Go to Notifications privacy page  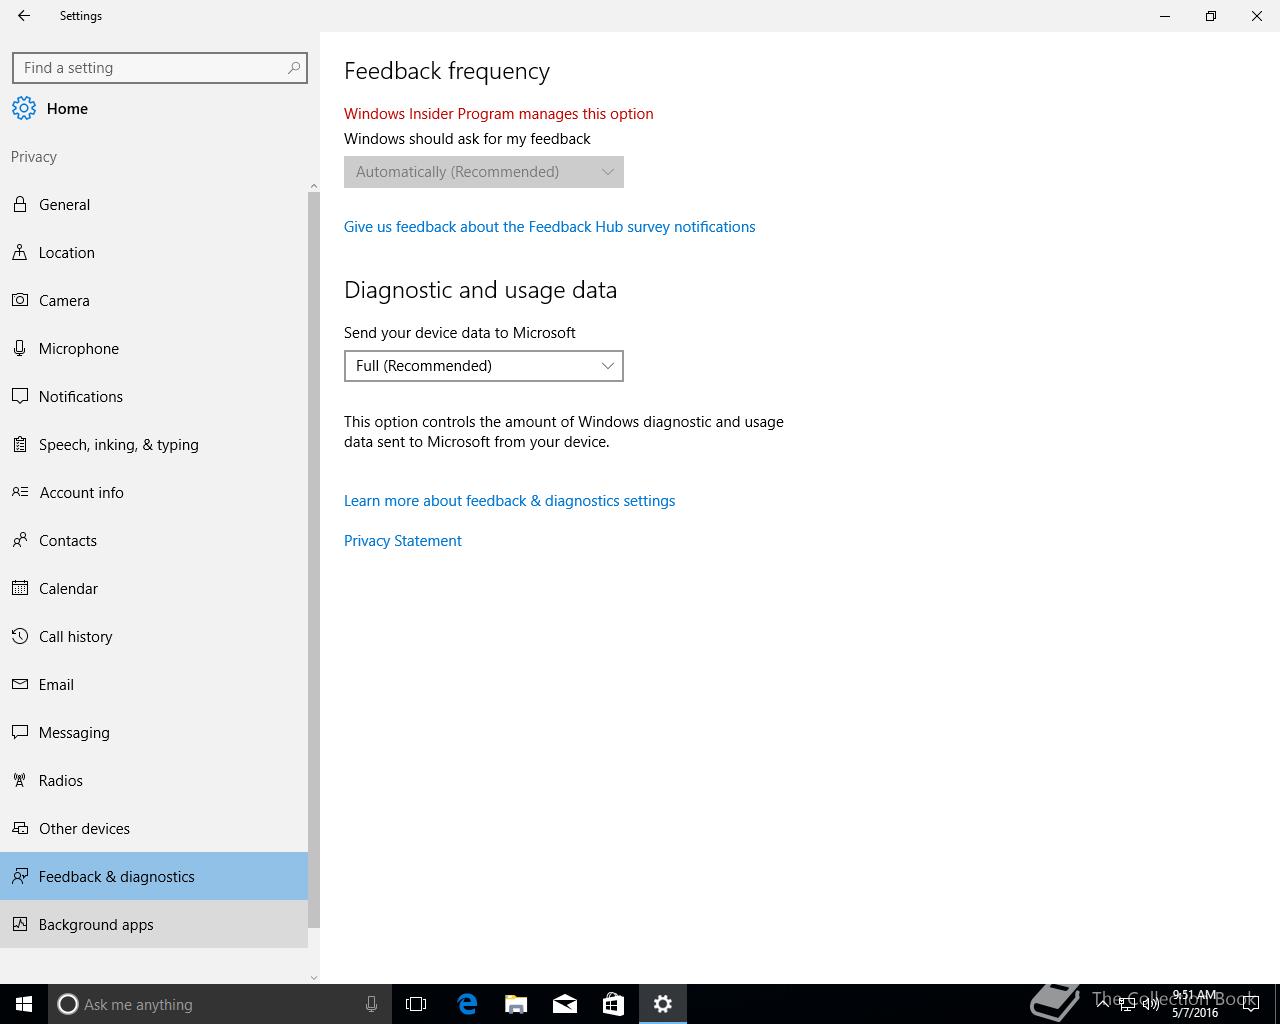154,396
